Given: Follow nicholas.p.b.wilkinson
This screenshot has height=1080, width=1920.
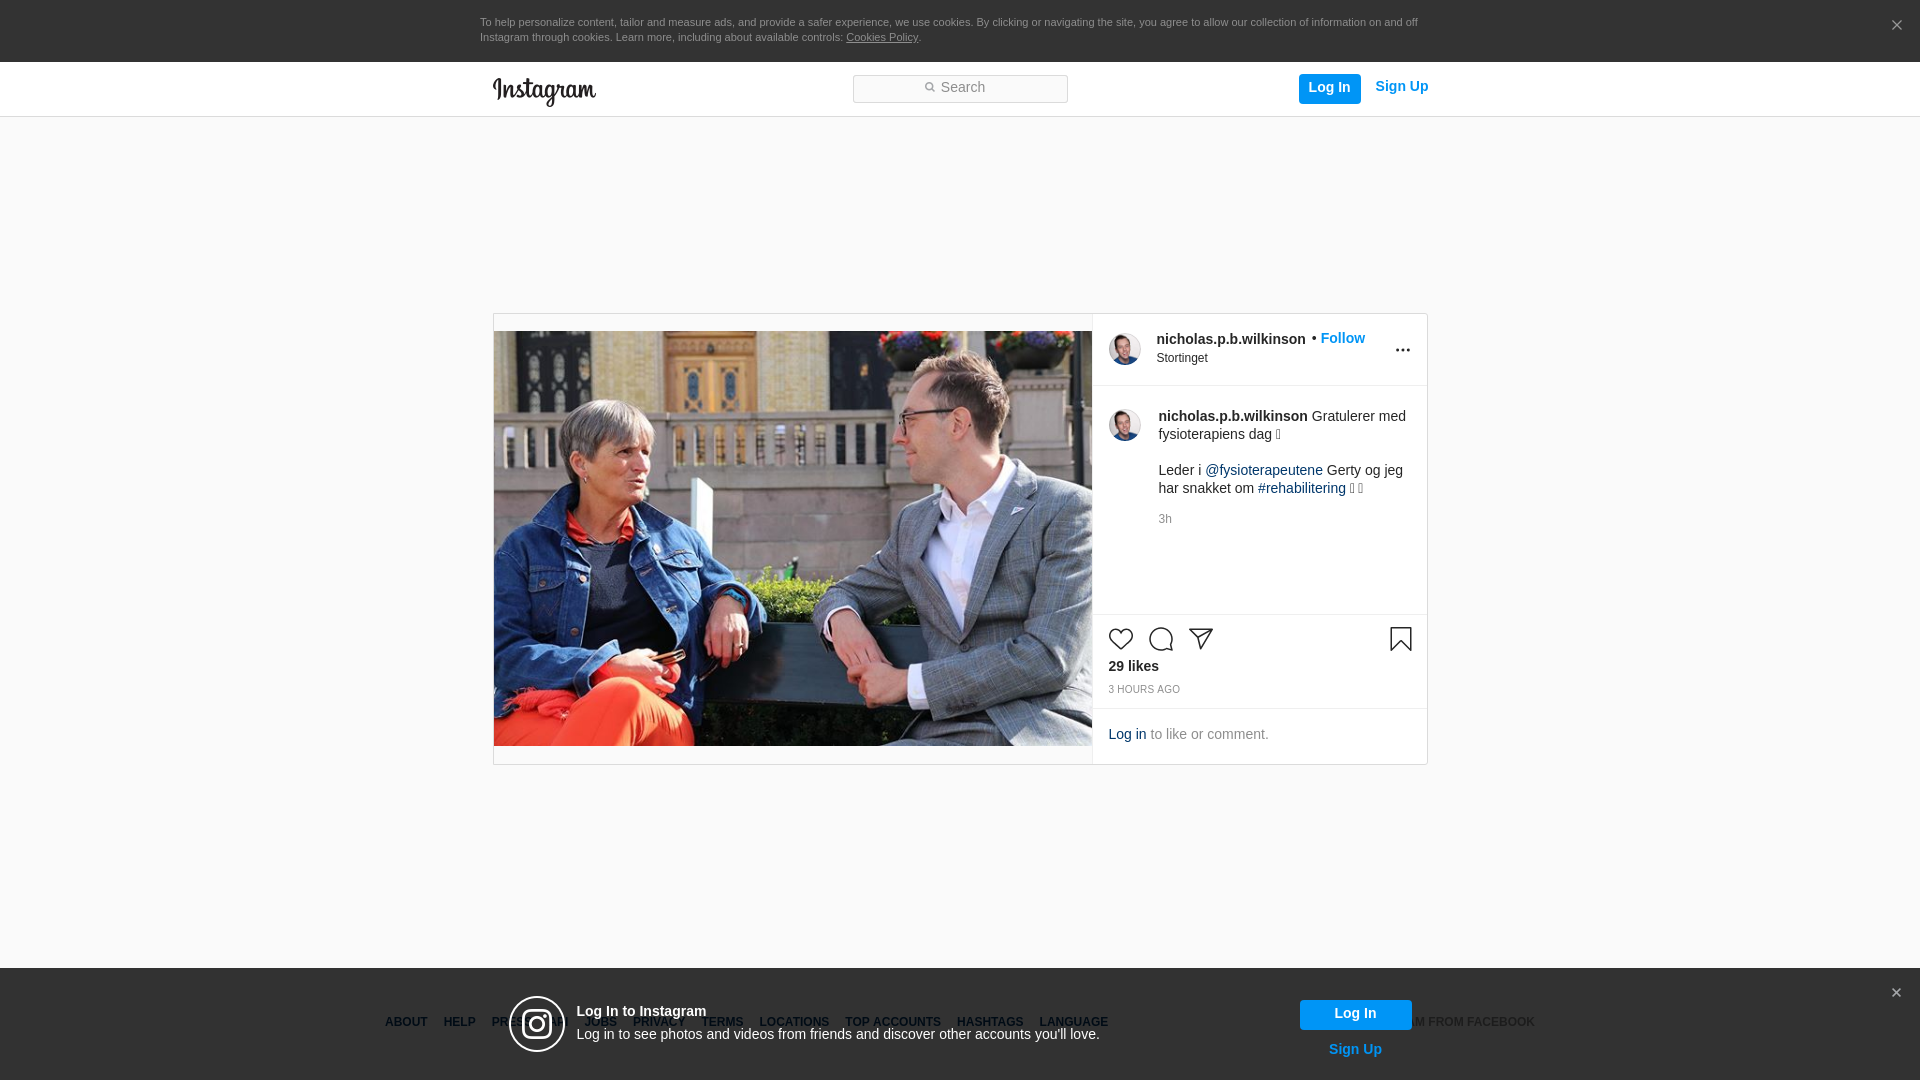Looking at the screenshot, I should tap(1342, 339).
